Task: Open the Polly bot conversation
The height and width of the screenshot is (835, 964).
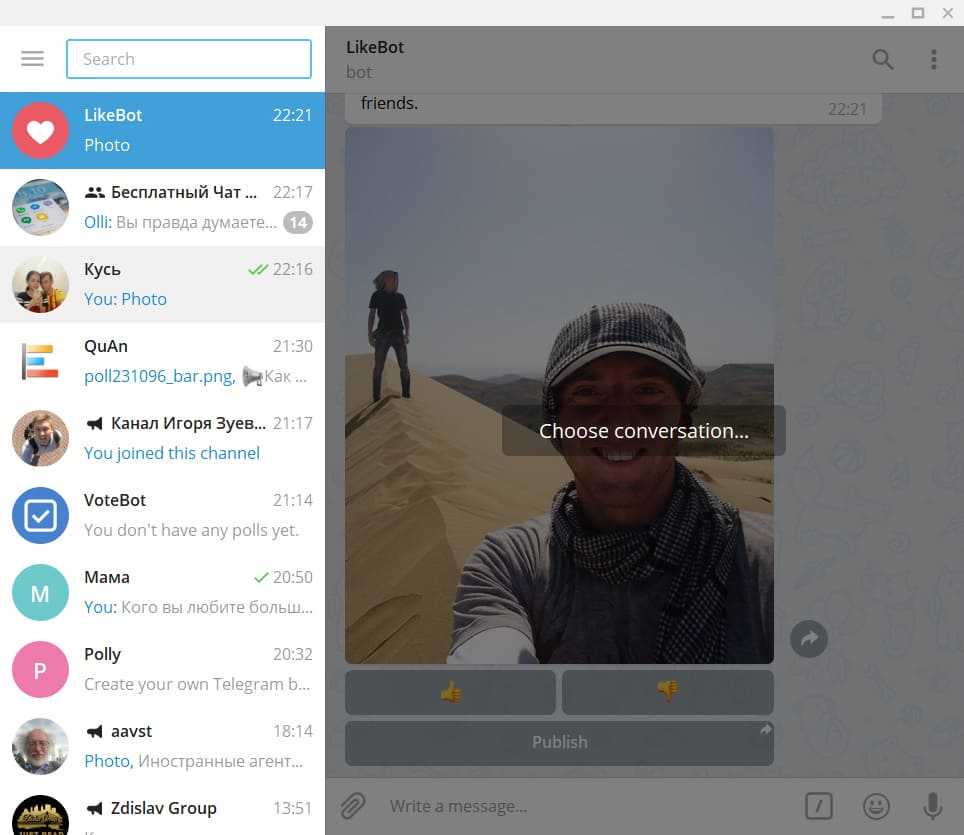Action: [162, 669]
